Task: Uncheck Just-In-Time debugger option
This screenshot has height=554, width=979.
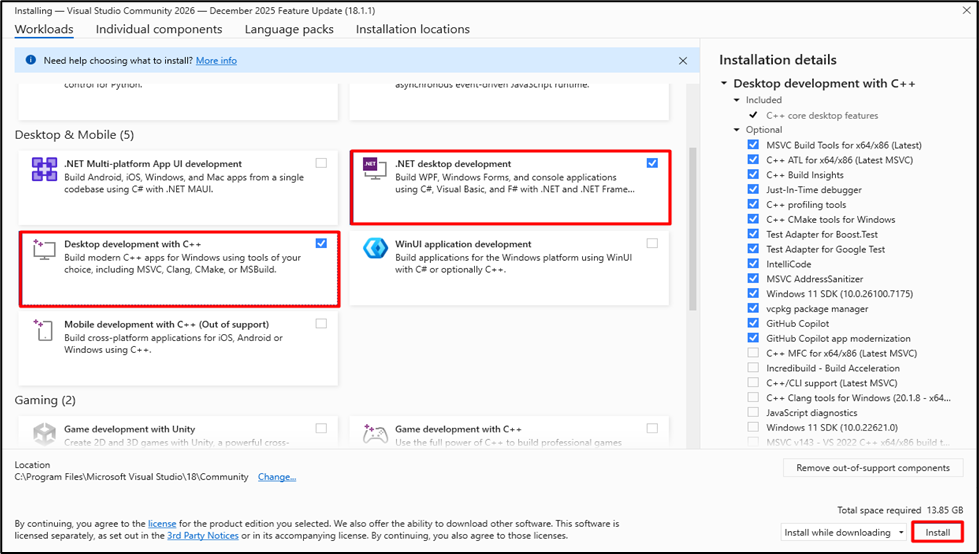Action: coord(753,189)
